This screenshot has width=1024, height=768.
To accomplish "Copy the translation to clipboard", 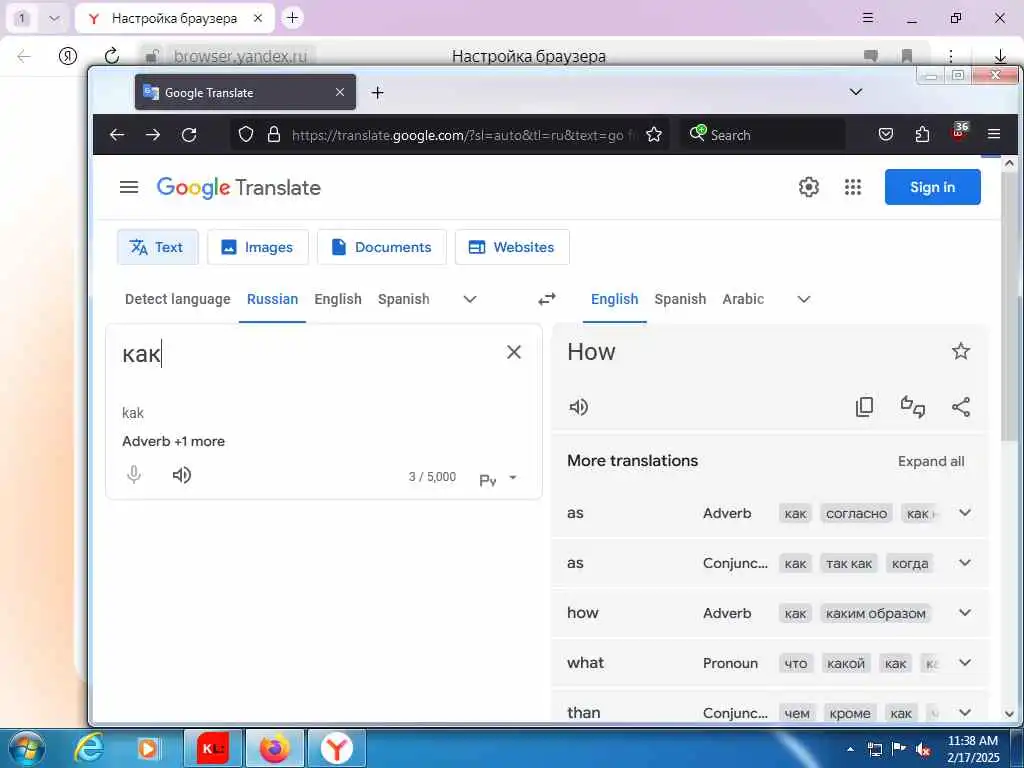I will pos(864,407).
